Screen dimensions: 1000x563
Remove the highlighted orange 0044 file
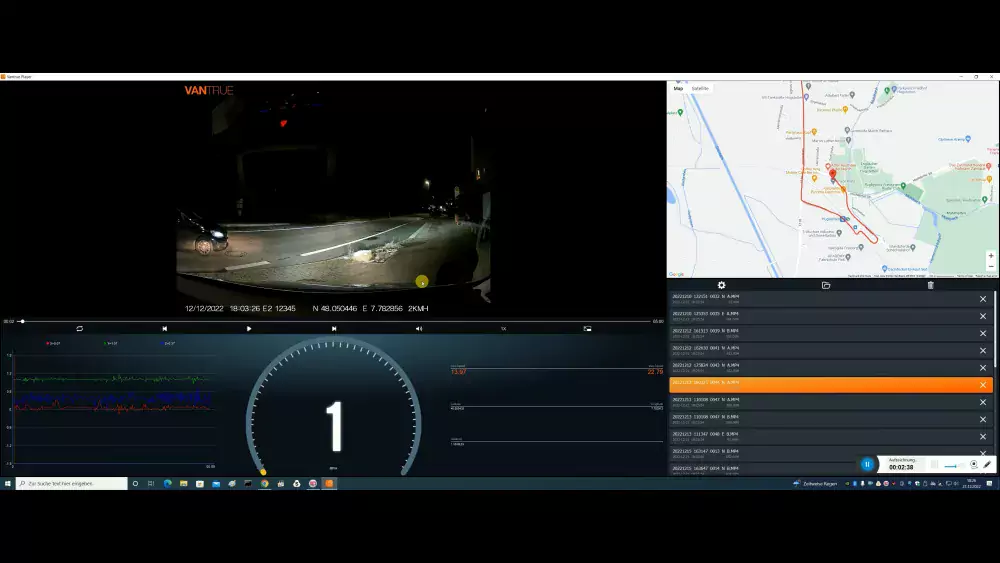click(x=983, y=385)
